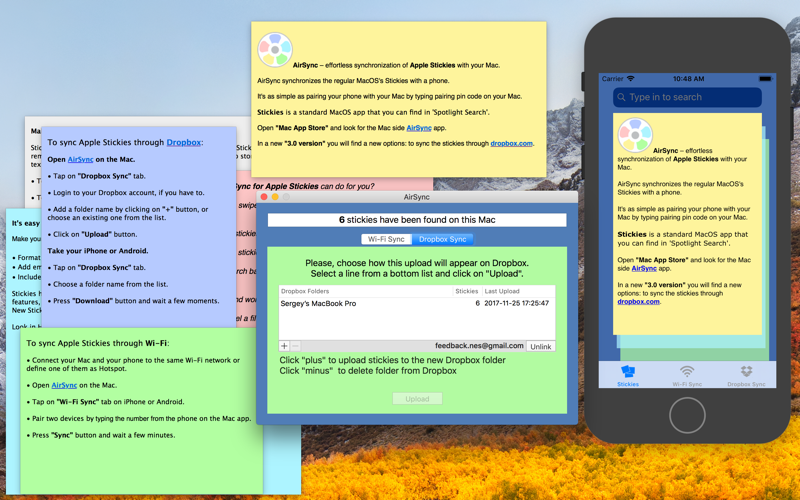Click the Unlink button
Screen dimensions: 800x500
click(540, 346)
